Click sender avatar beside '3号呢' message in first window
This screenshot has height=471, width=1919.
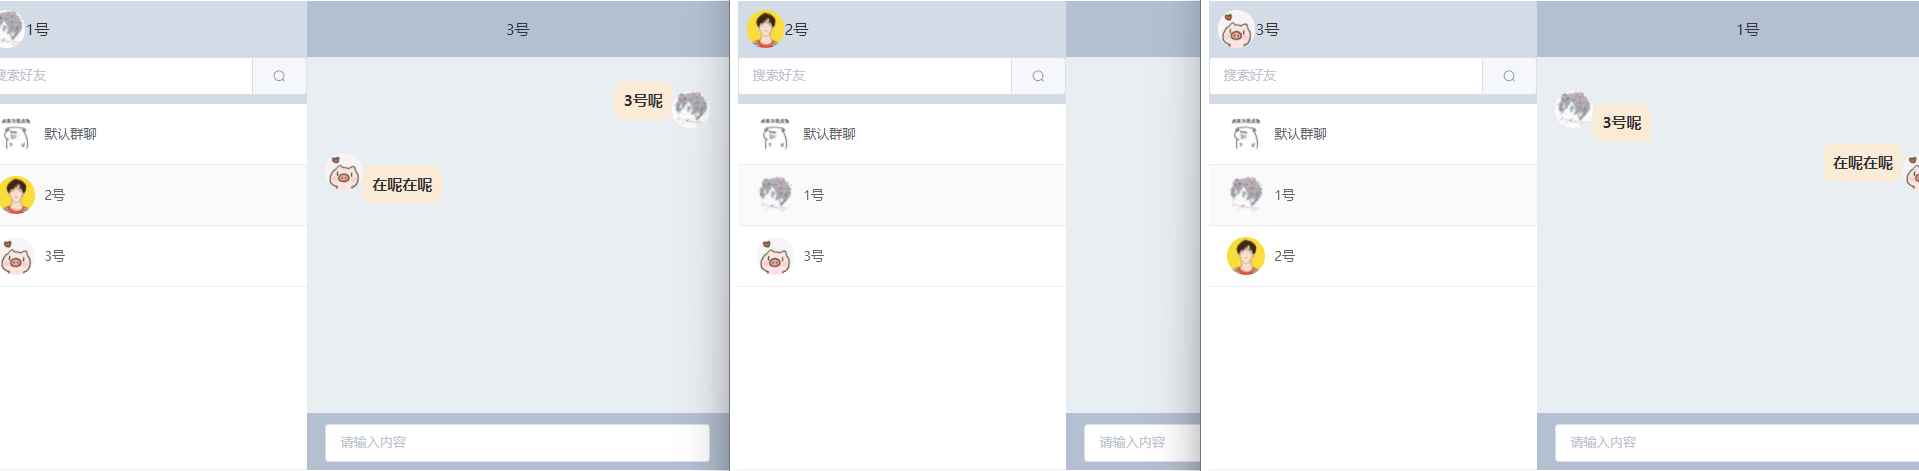point(692,108)
